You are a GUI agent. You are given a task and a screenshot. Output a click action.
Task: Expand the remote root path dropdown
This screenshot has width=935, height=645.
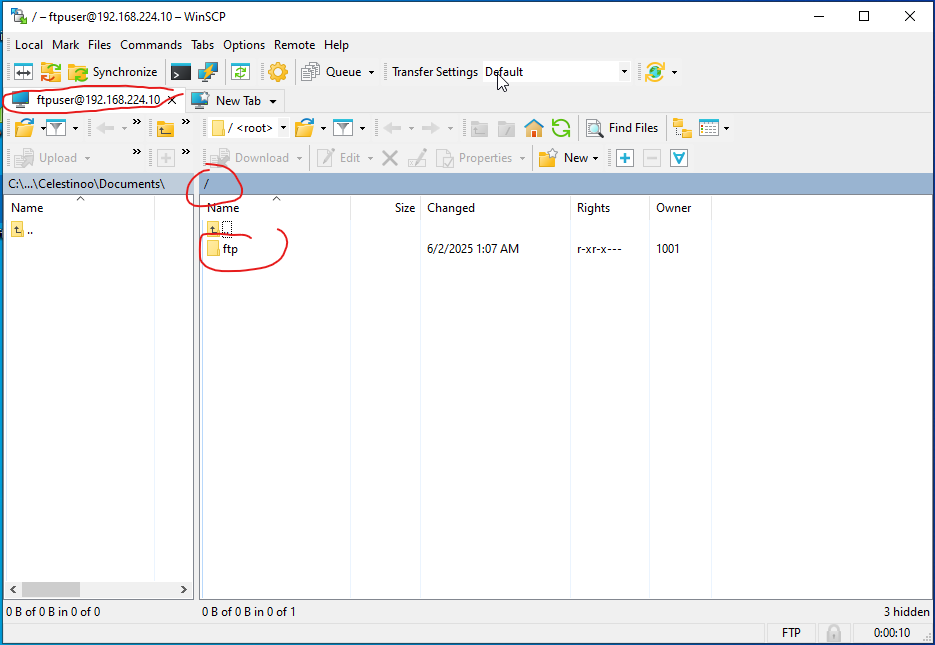click(x=283, y=128)
